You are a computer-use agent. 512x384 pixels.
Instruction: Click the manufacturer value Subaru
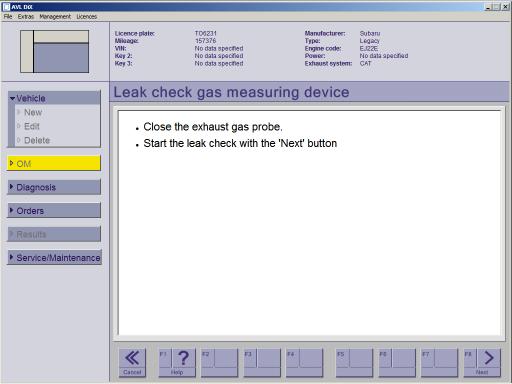tap(370, 33)
